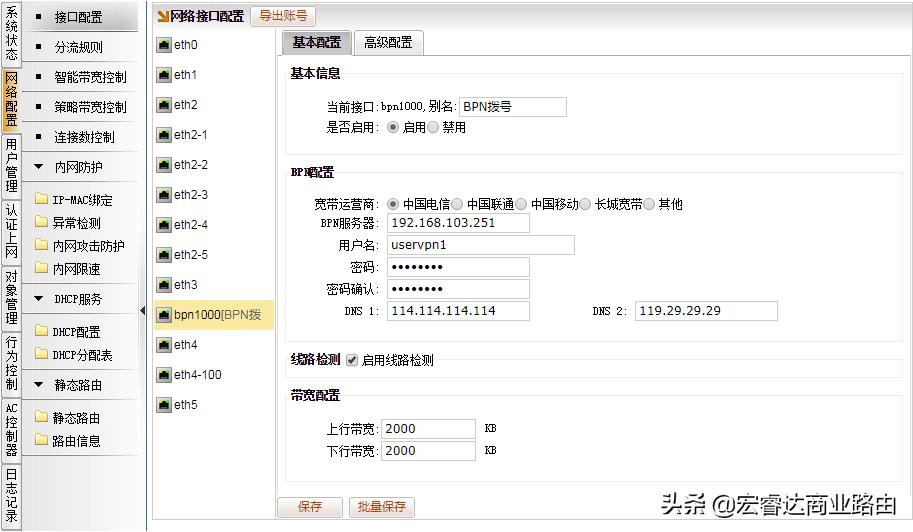Open 分流规则 menu item
This screenshot has height=532, width=913.
click(79, 47)
